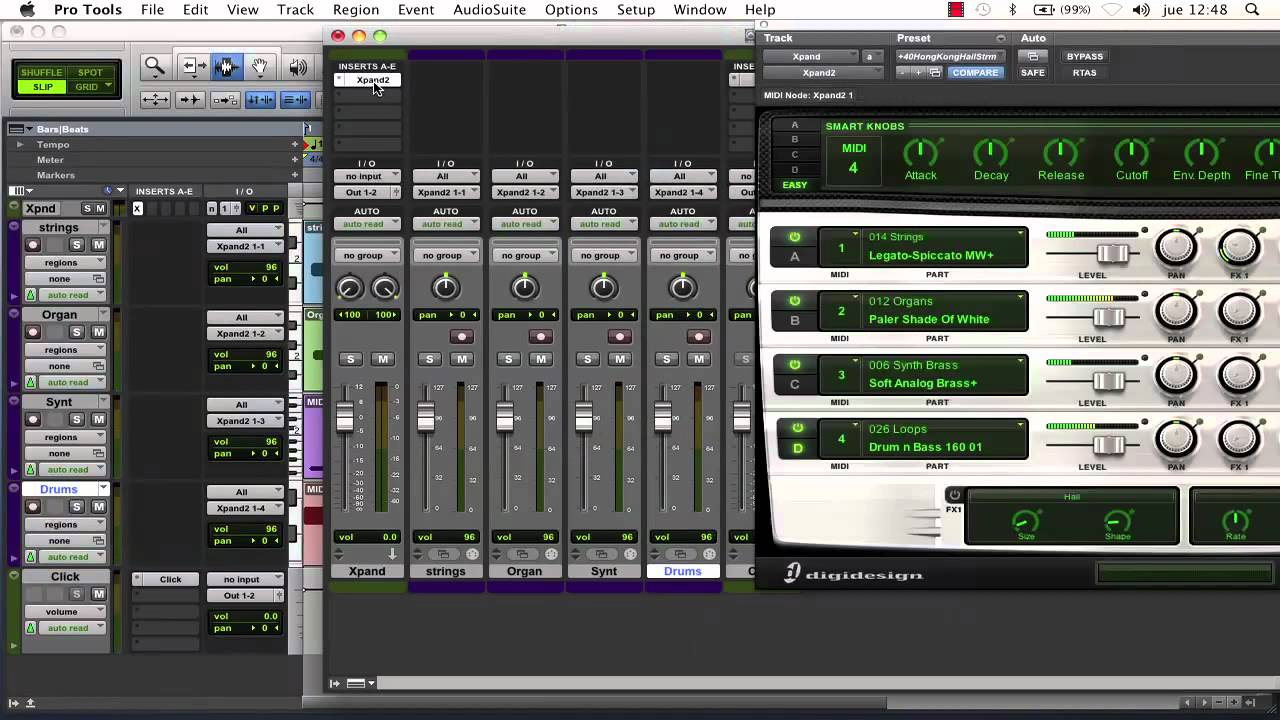Toggle Link Timeline and Edit Selection

pyautogui.click(x=260, y=99)
